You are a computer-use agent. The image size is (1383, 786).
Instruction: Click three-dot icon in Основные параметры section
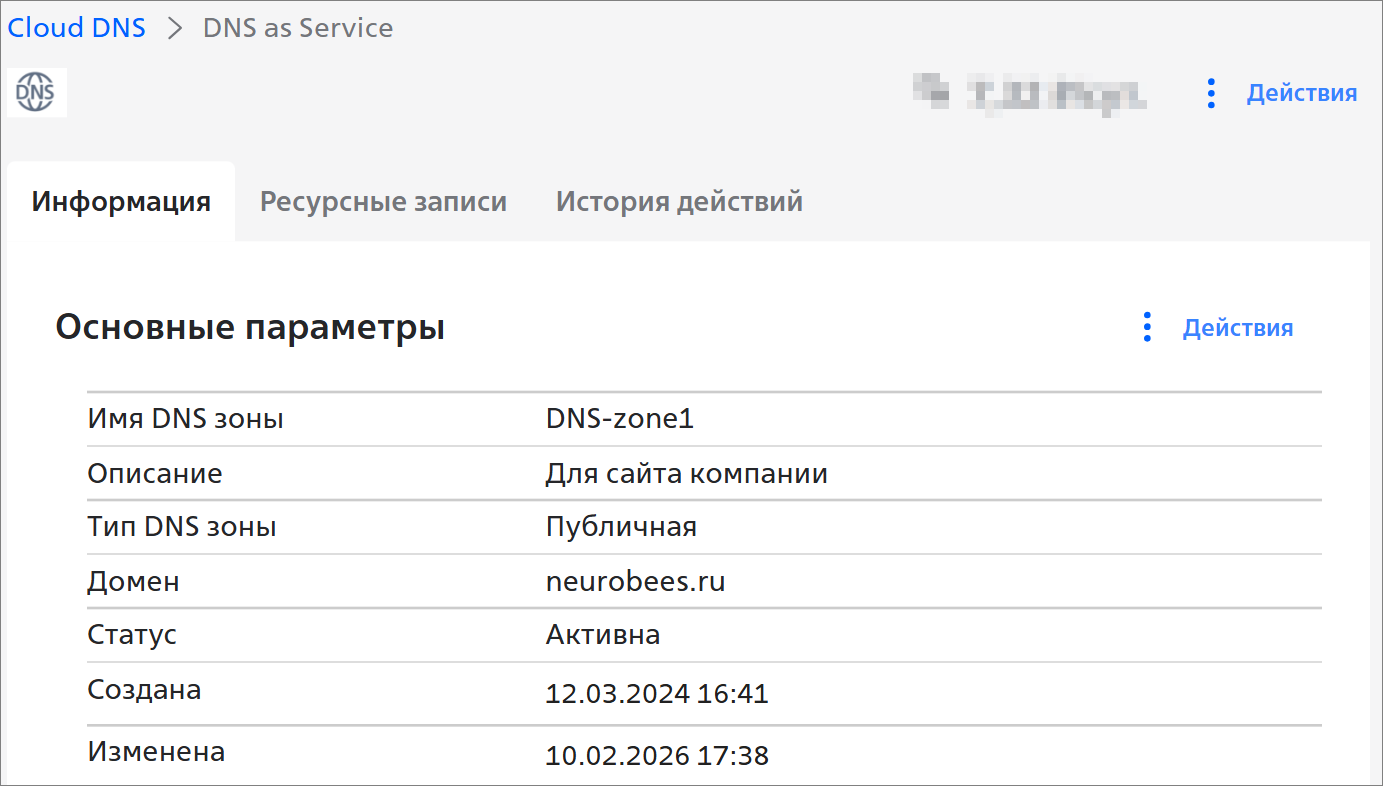pos(1147,327)
